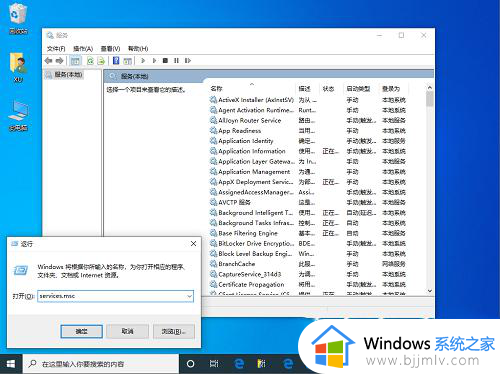Select BitLocker Drive Encryption service row

point(308,243)
